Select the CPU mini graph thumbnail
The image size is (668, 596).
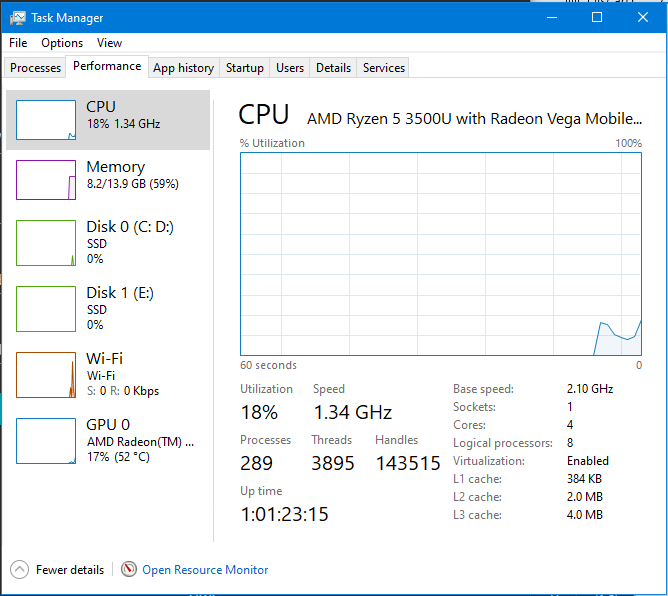click(x=46, y=120)
